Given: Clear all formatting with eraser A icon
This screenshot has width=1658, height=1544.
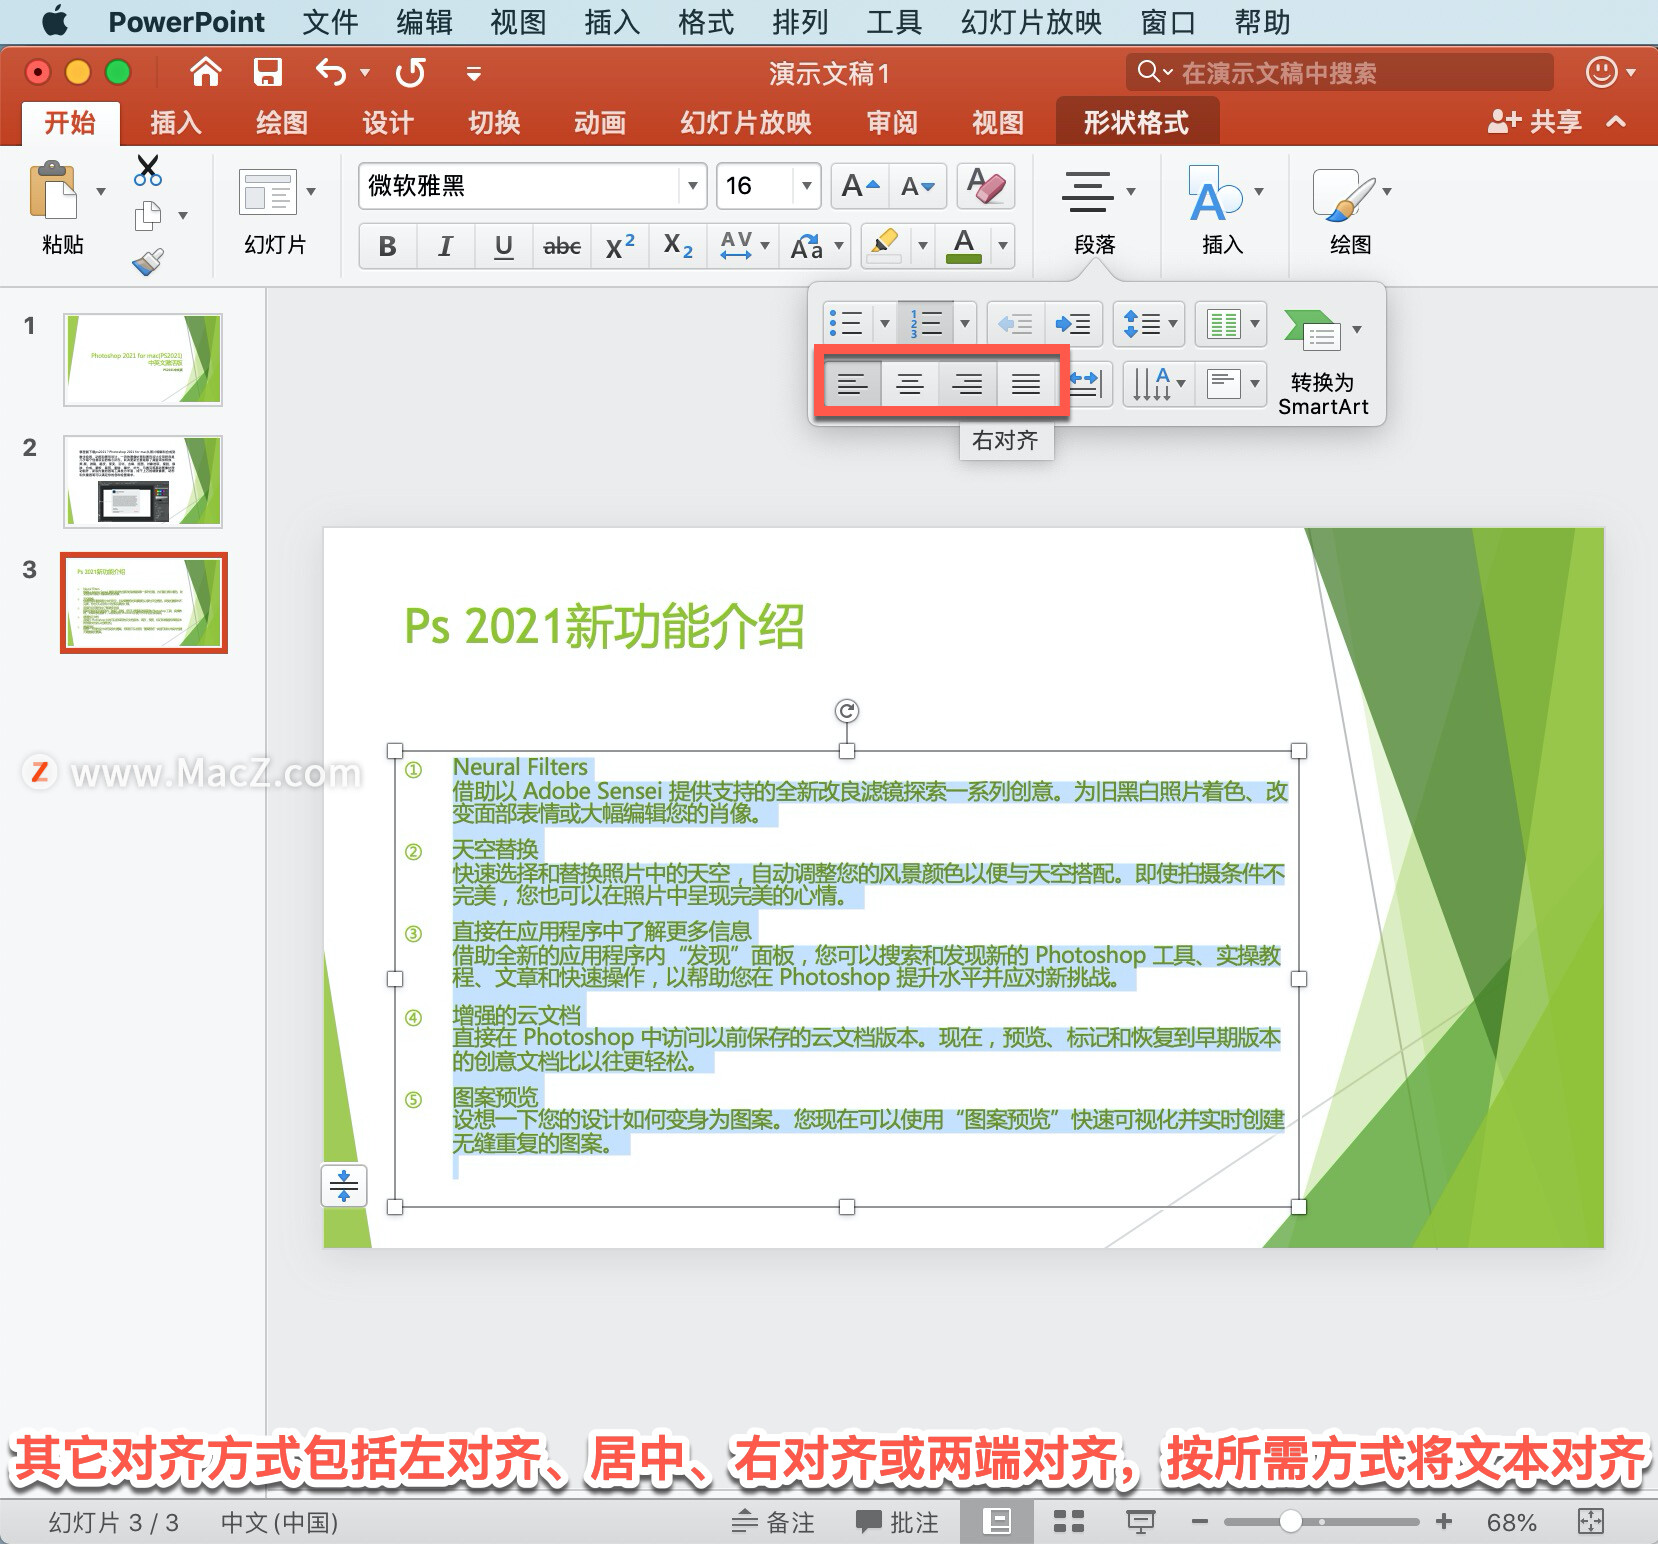Looking at the screenshot, I should coord(986,186).
